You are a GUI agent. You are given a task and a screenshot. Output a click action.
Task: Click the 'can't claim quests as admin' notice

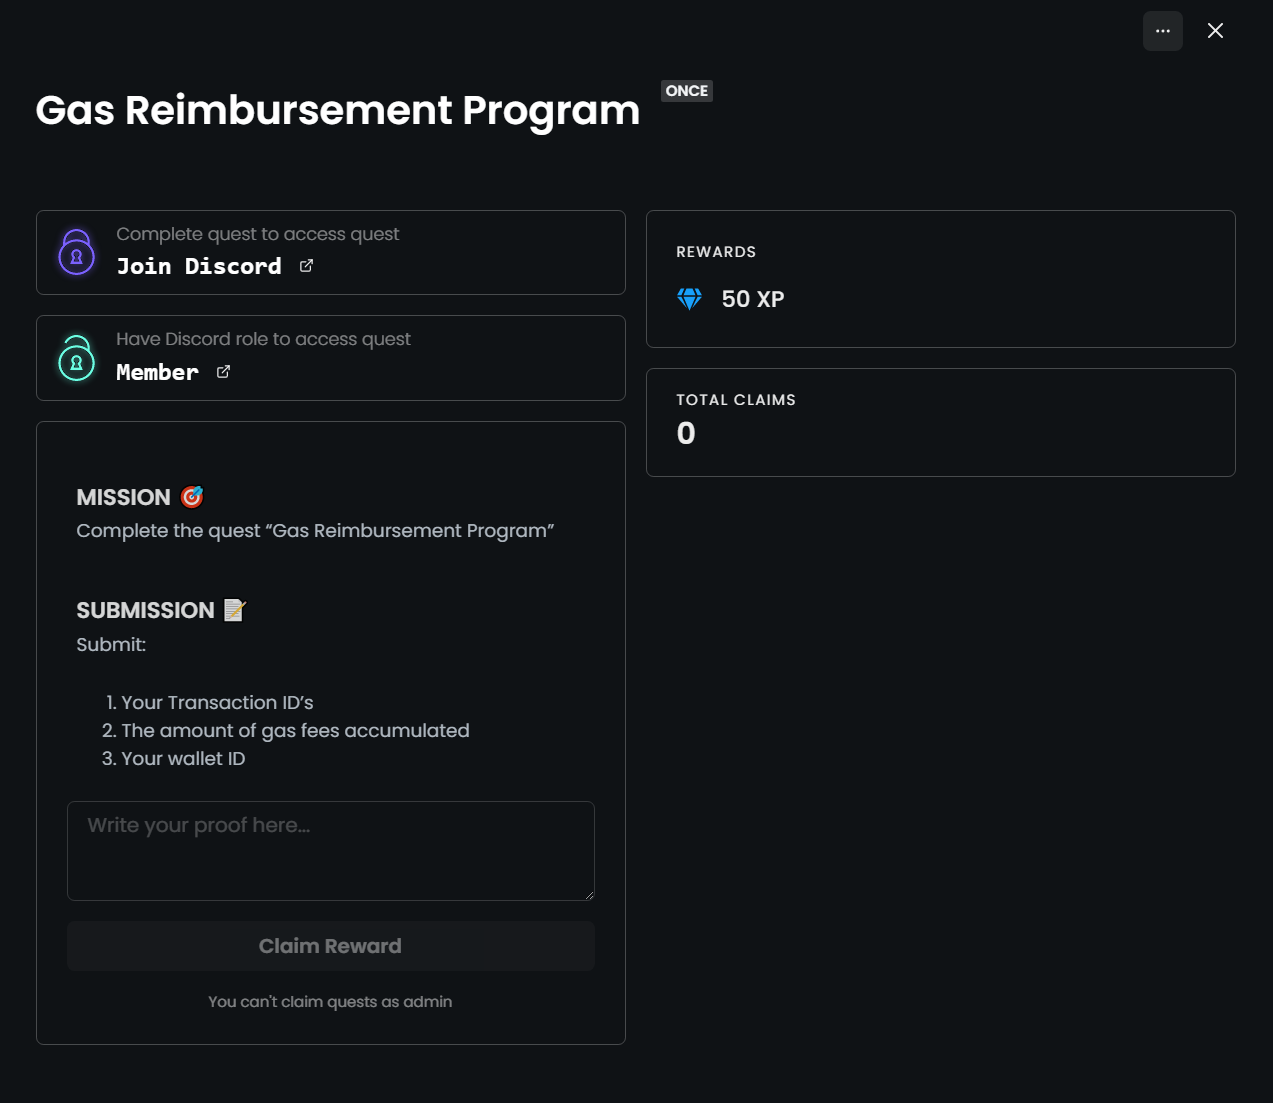330,1002
